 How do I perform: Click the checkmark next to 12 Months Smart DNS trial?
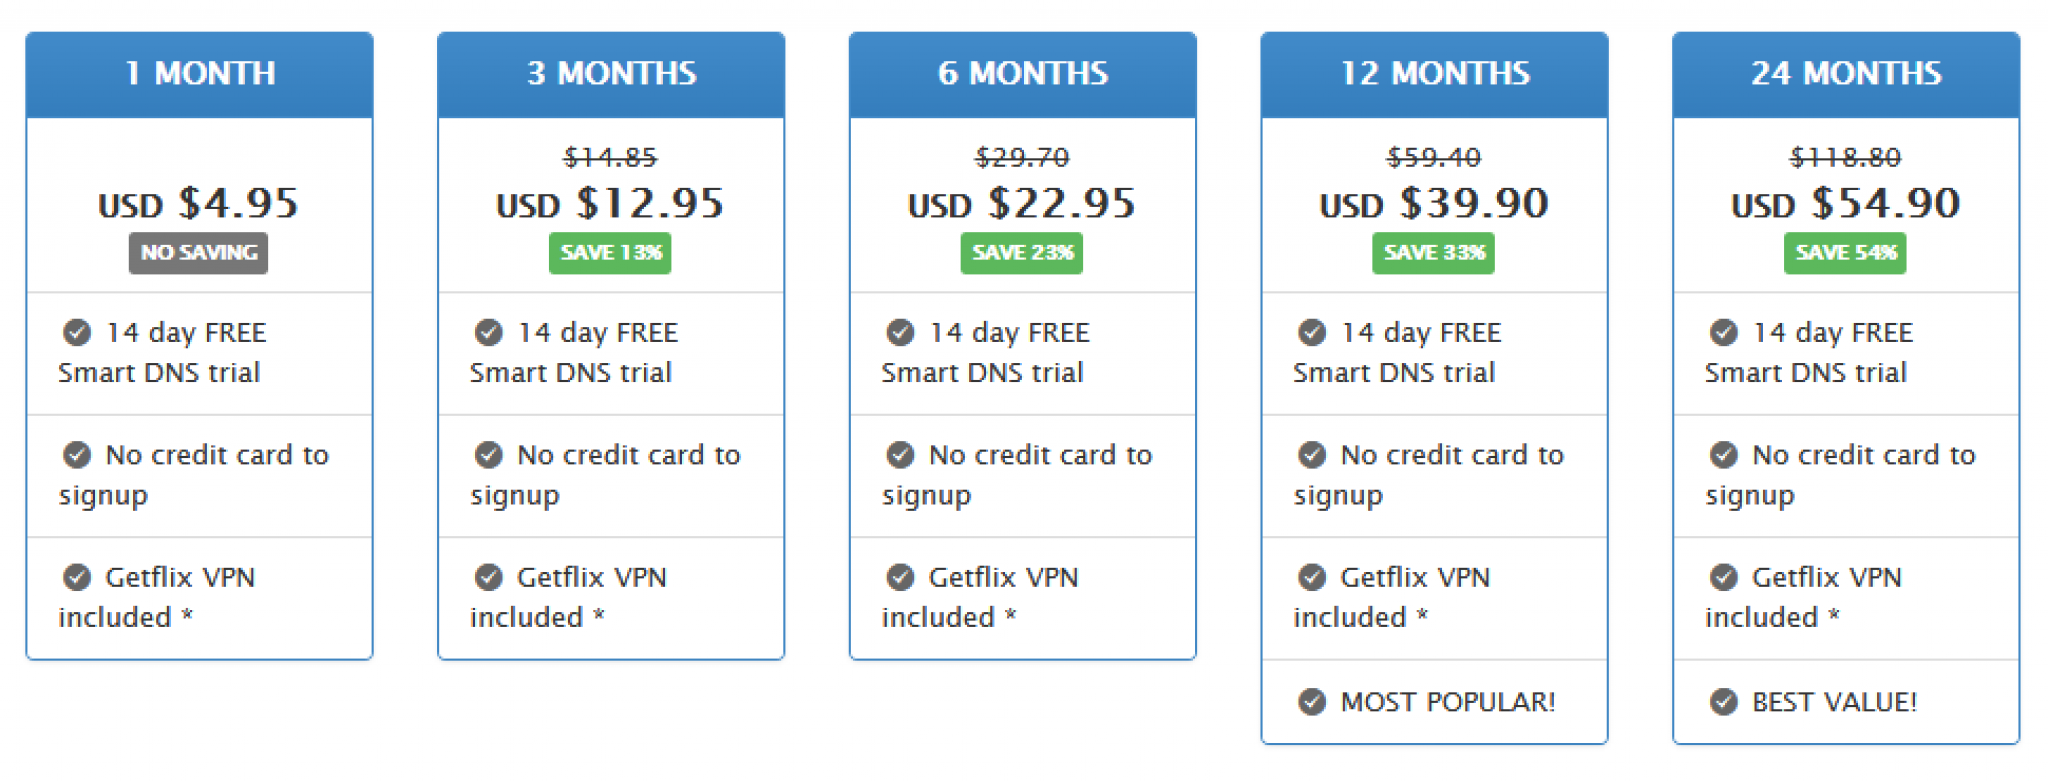[1312, 332]
